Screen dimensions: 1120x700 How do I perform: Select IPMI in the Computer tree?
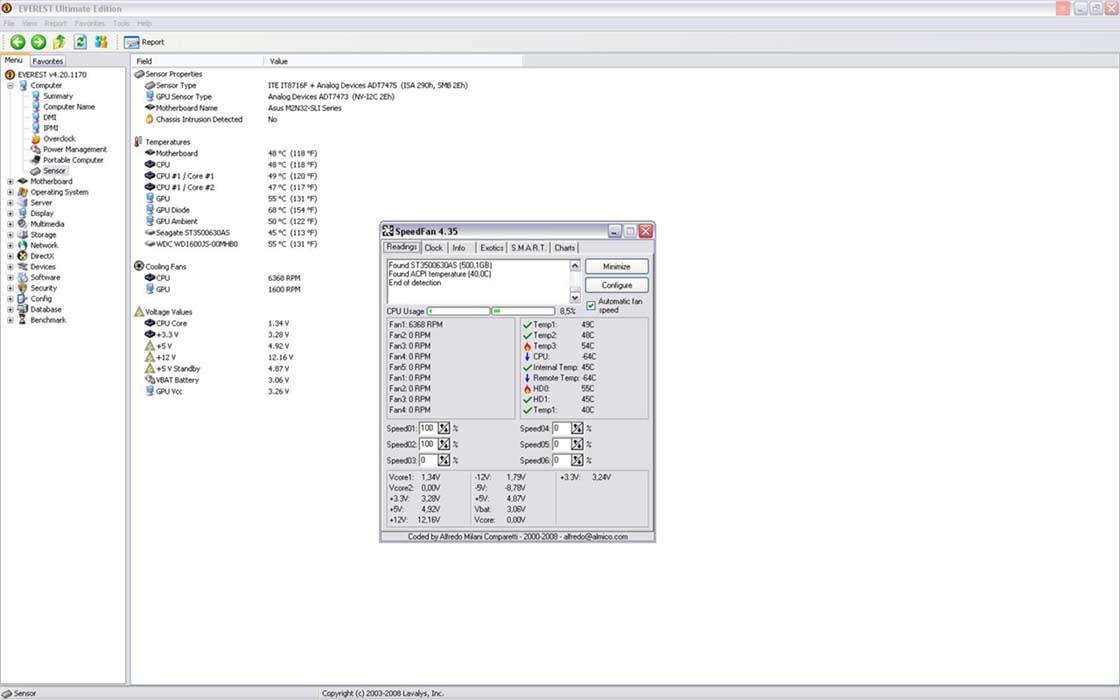tap(51, 128)
